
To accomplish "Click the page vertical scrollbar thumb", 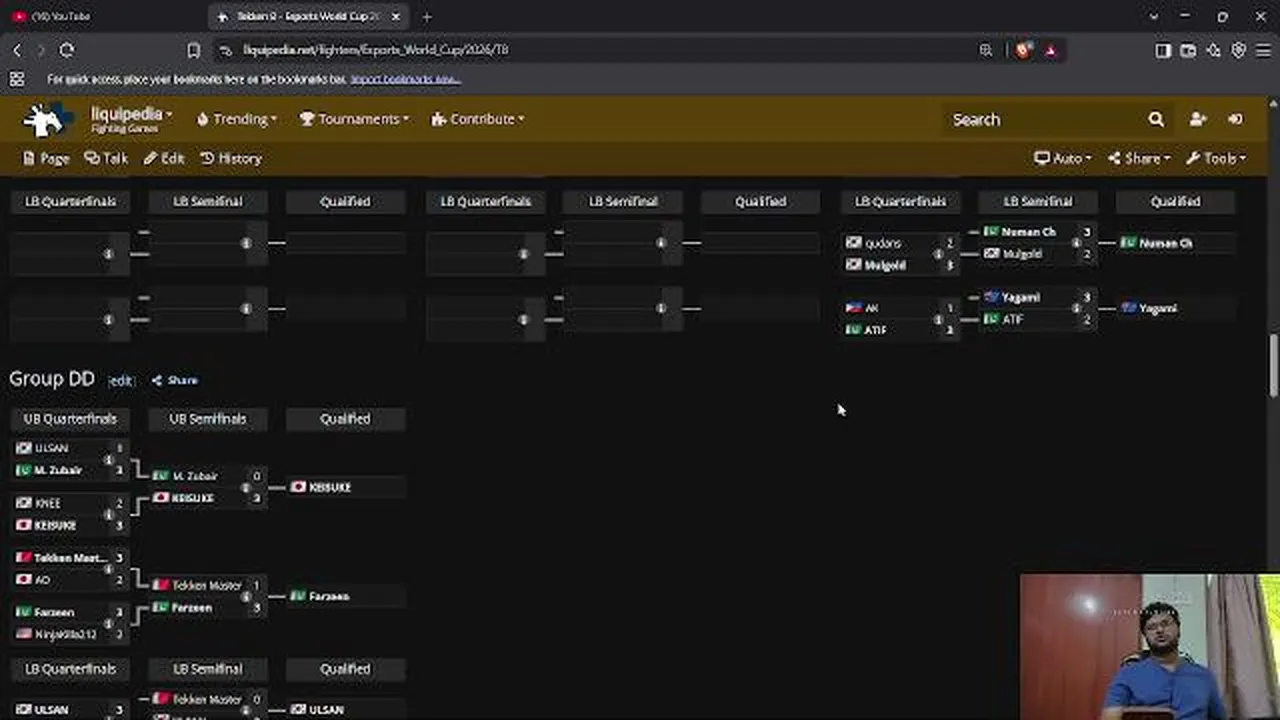I will tap(1273, 365).
